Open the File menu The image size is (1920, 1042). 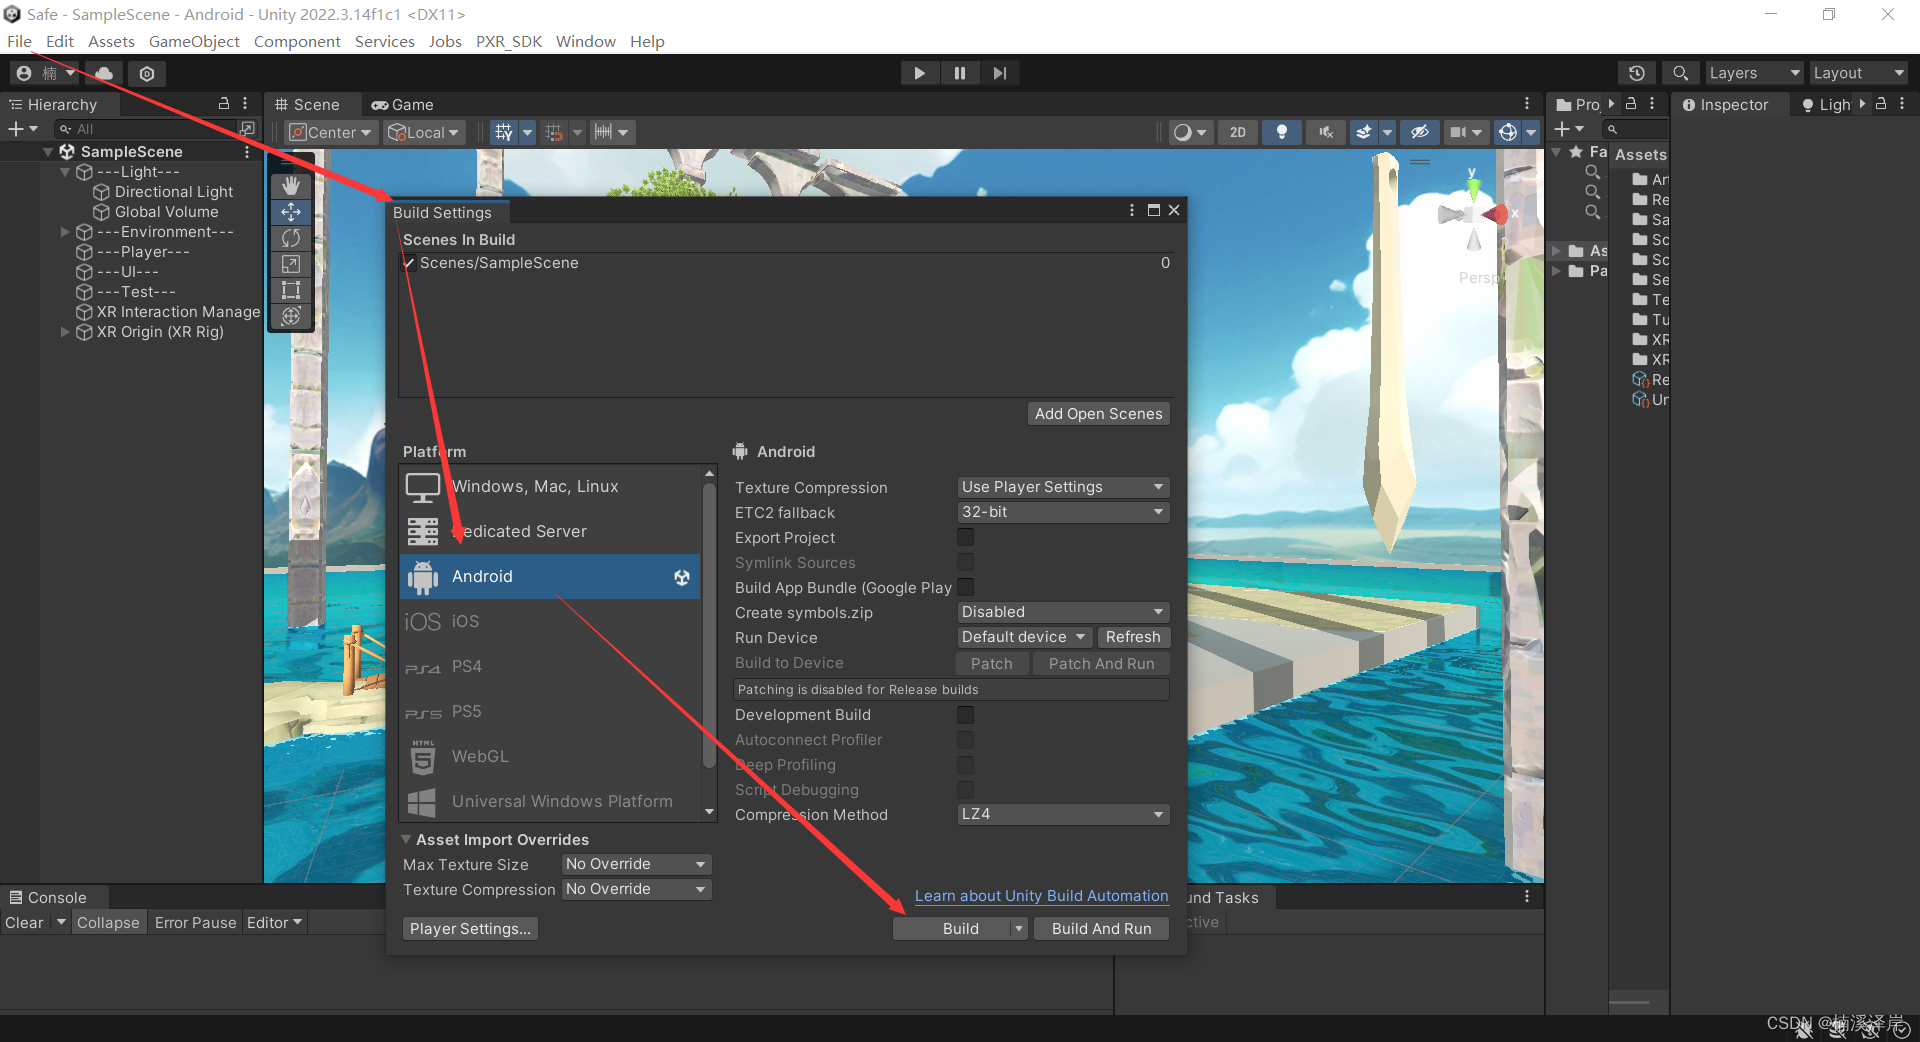pyautogui.click(x=19, y=41)
